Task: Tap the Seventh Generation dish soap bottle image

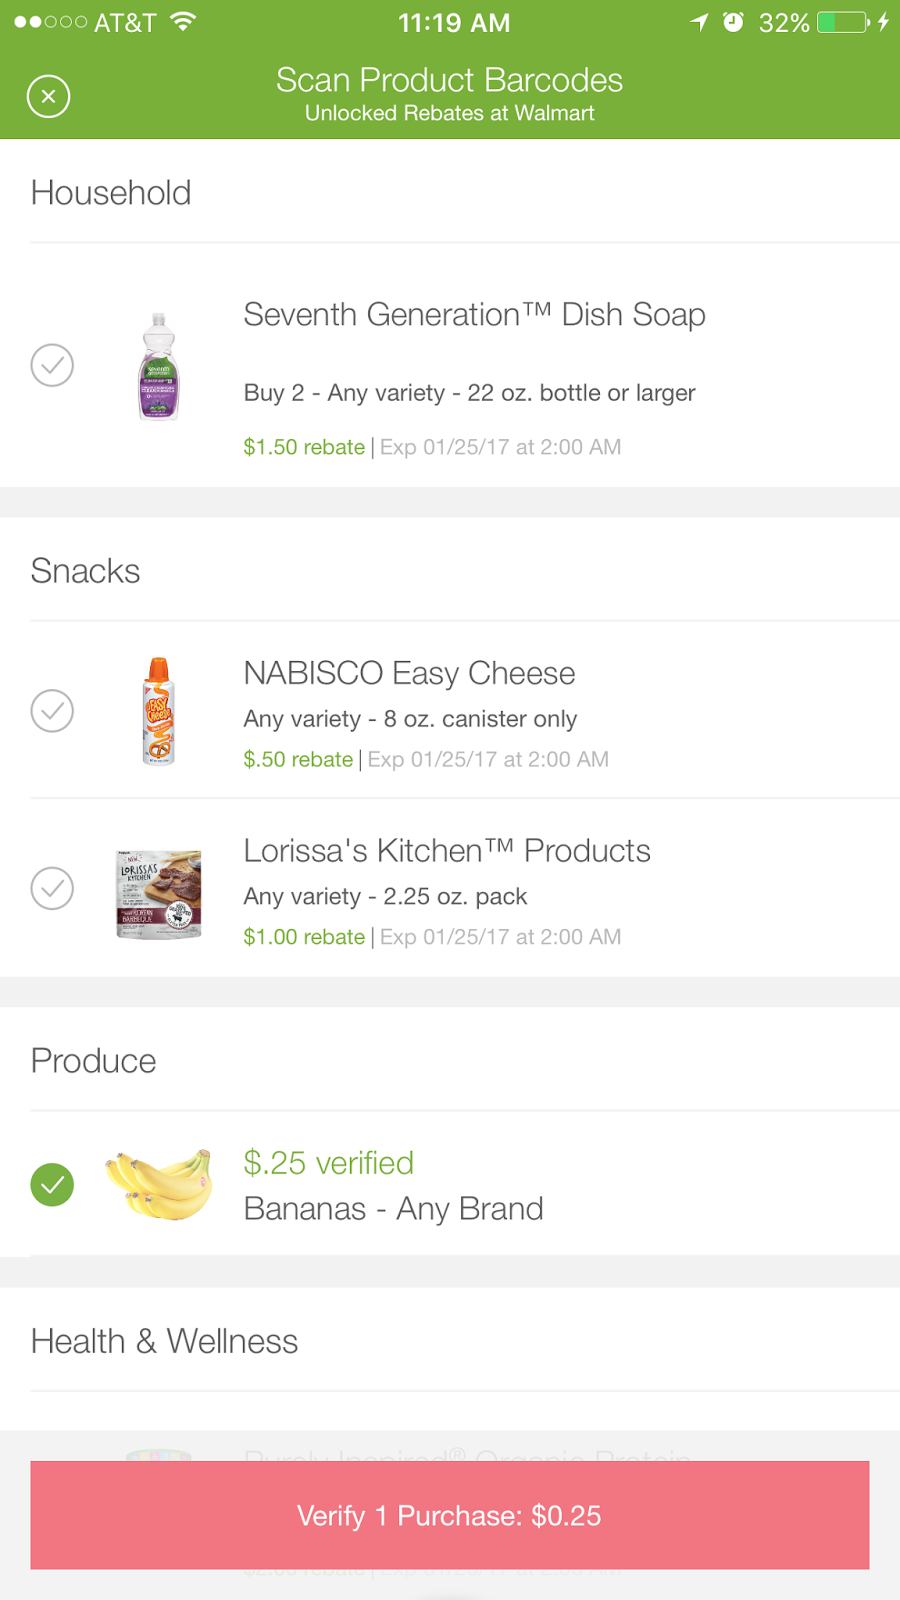Action: tap(158, 366)
